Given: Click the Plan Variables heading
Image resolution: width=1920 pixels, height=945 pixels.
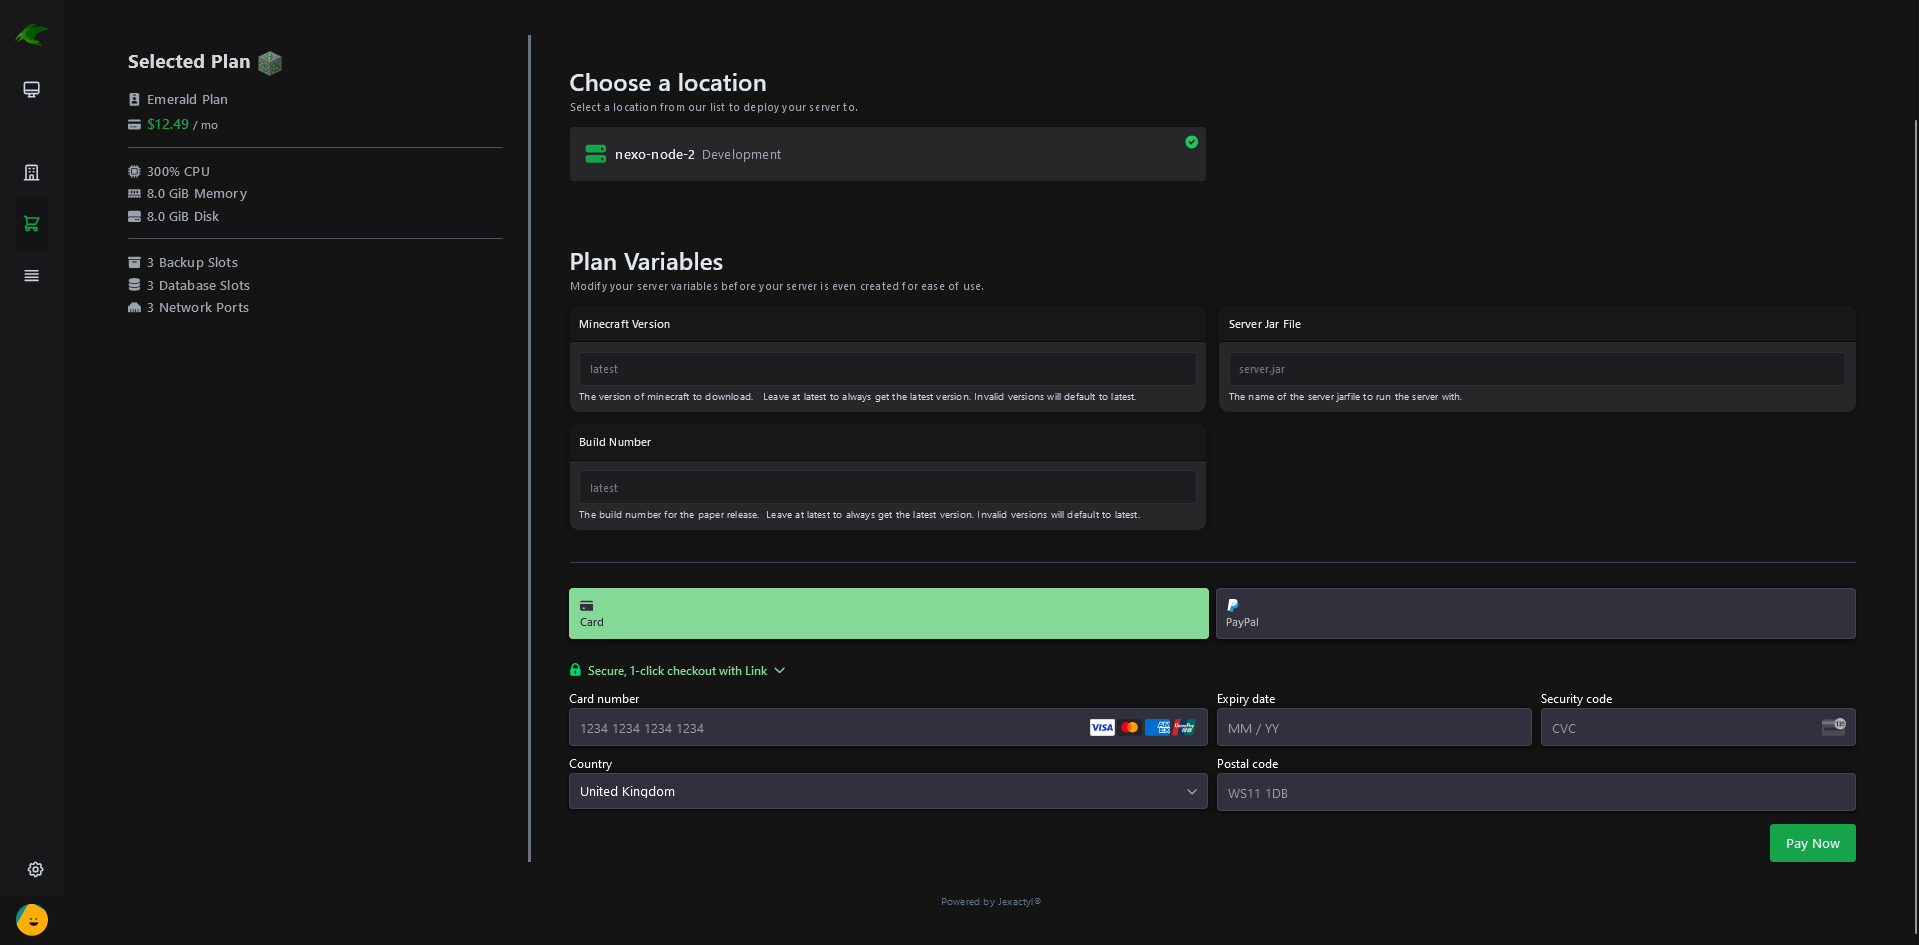Looking at the screenshot, I should 646,262.
